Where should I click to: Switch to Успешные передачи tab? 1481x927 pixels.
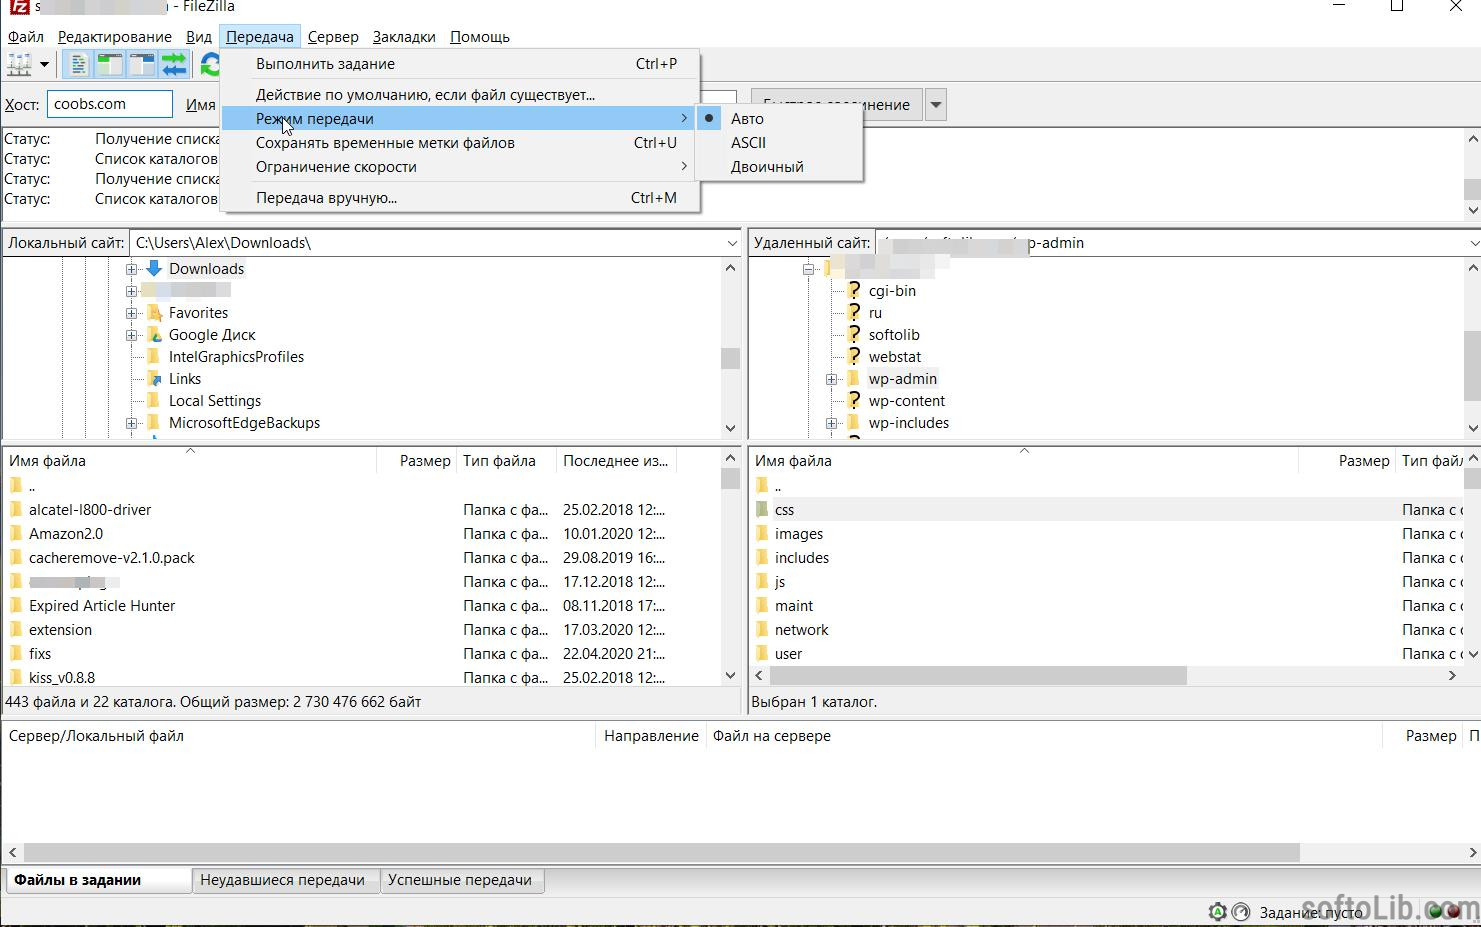click(460, 880)
